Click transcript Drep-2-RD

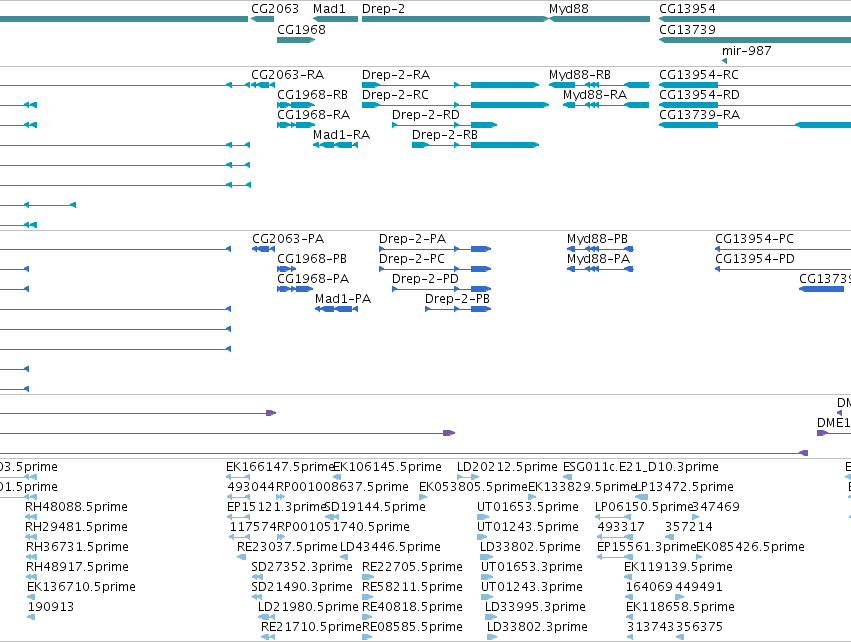pyautogui.click(x=426, y=115)
